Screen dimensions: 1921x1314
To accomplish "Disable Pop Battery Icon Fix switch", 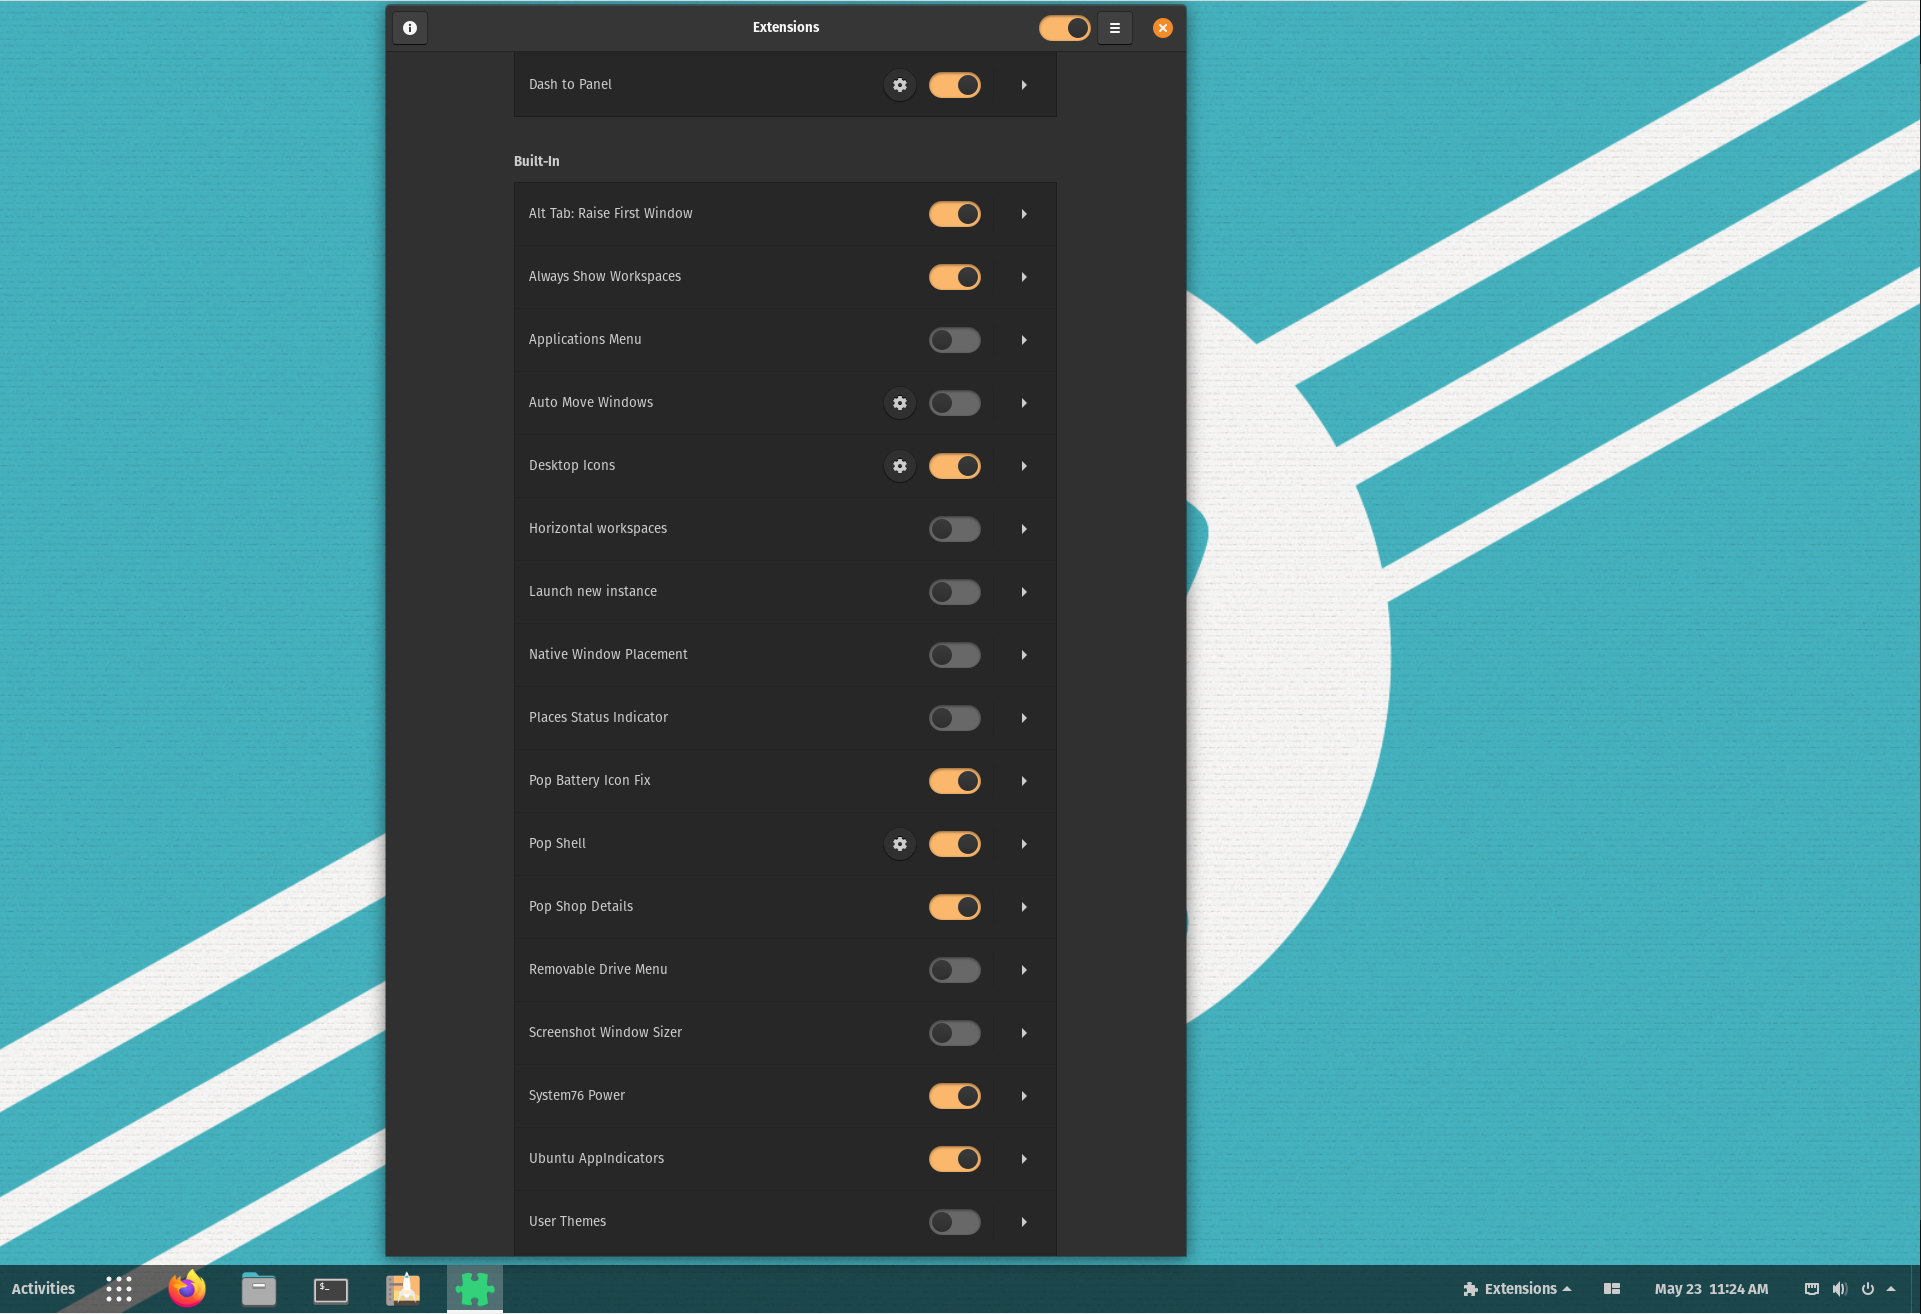I will 955,781.
